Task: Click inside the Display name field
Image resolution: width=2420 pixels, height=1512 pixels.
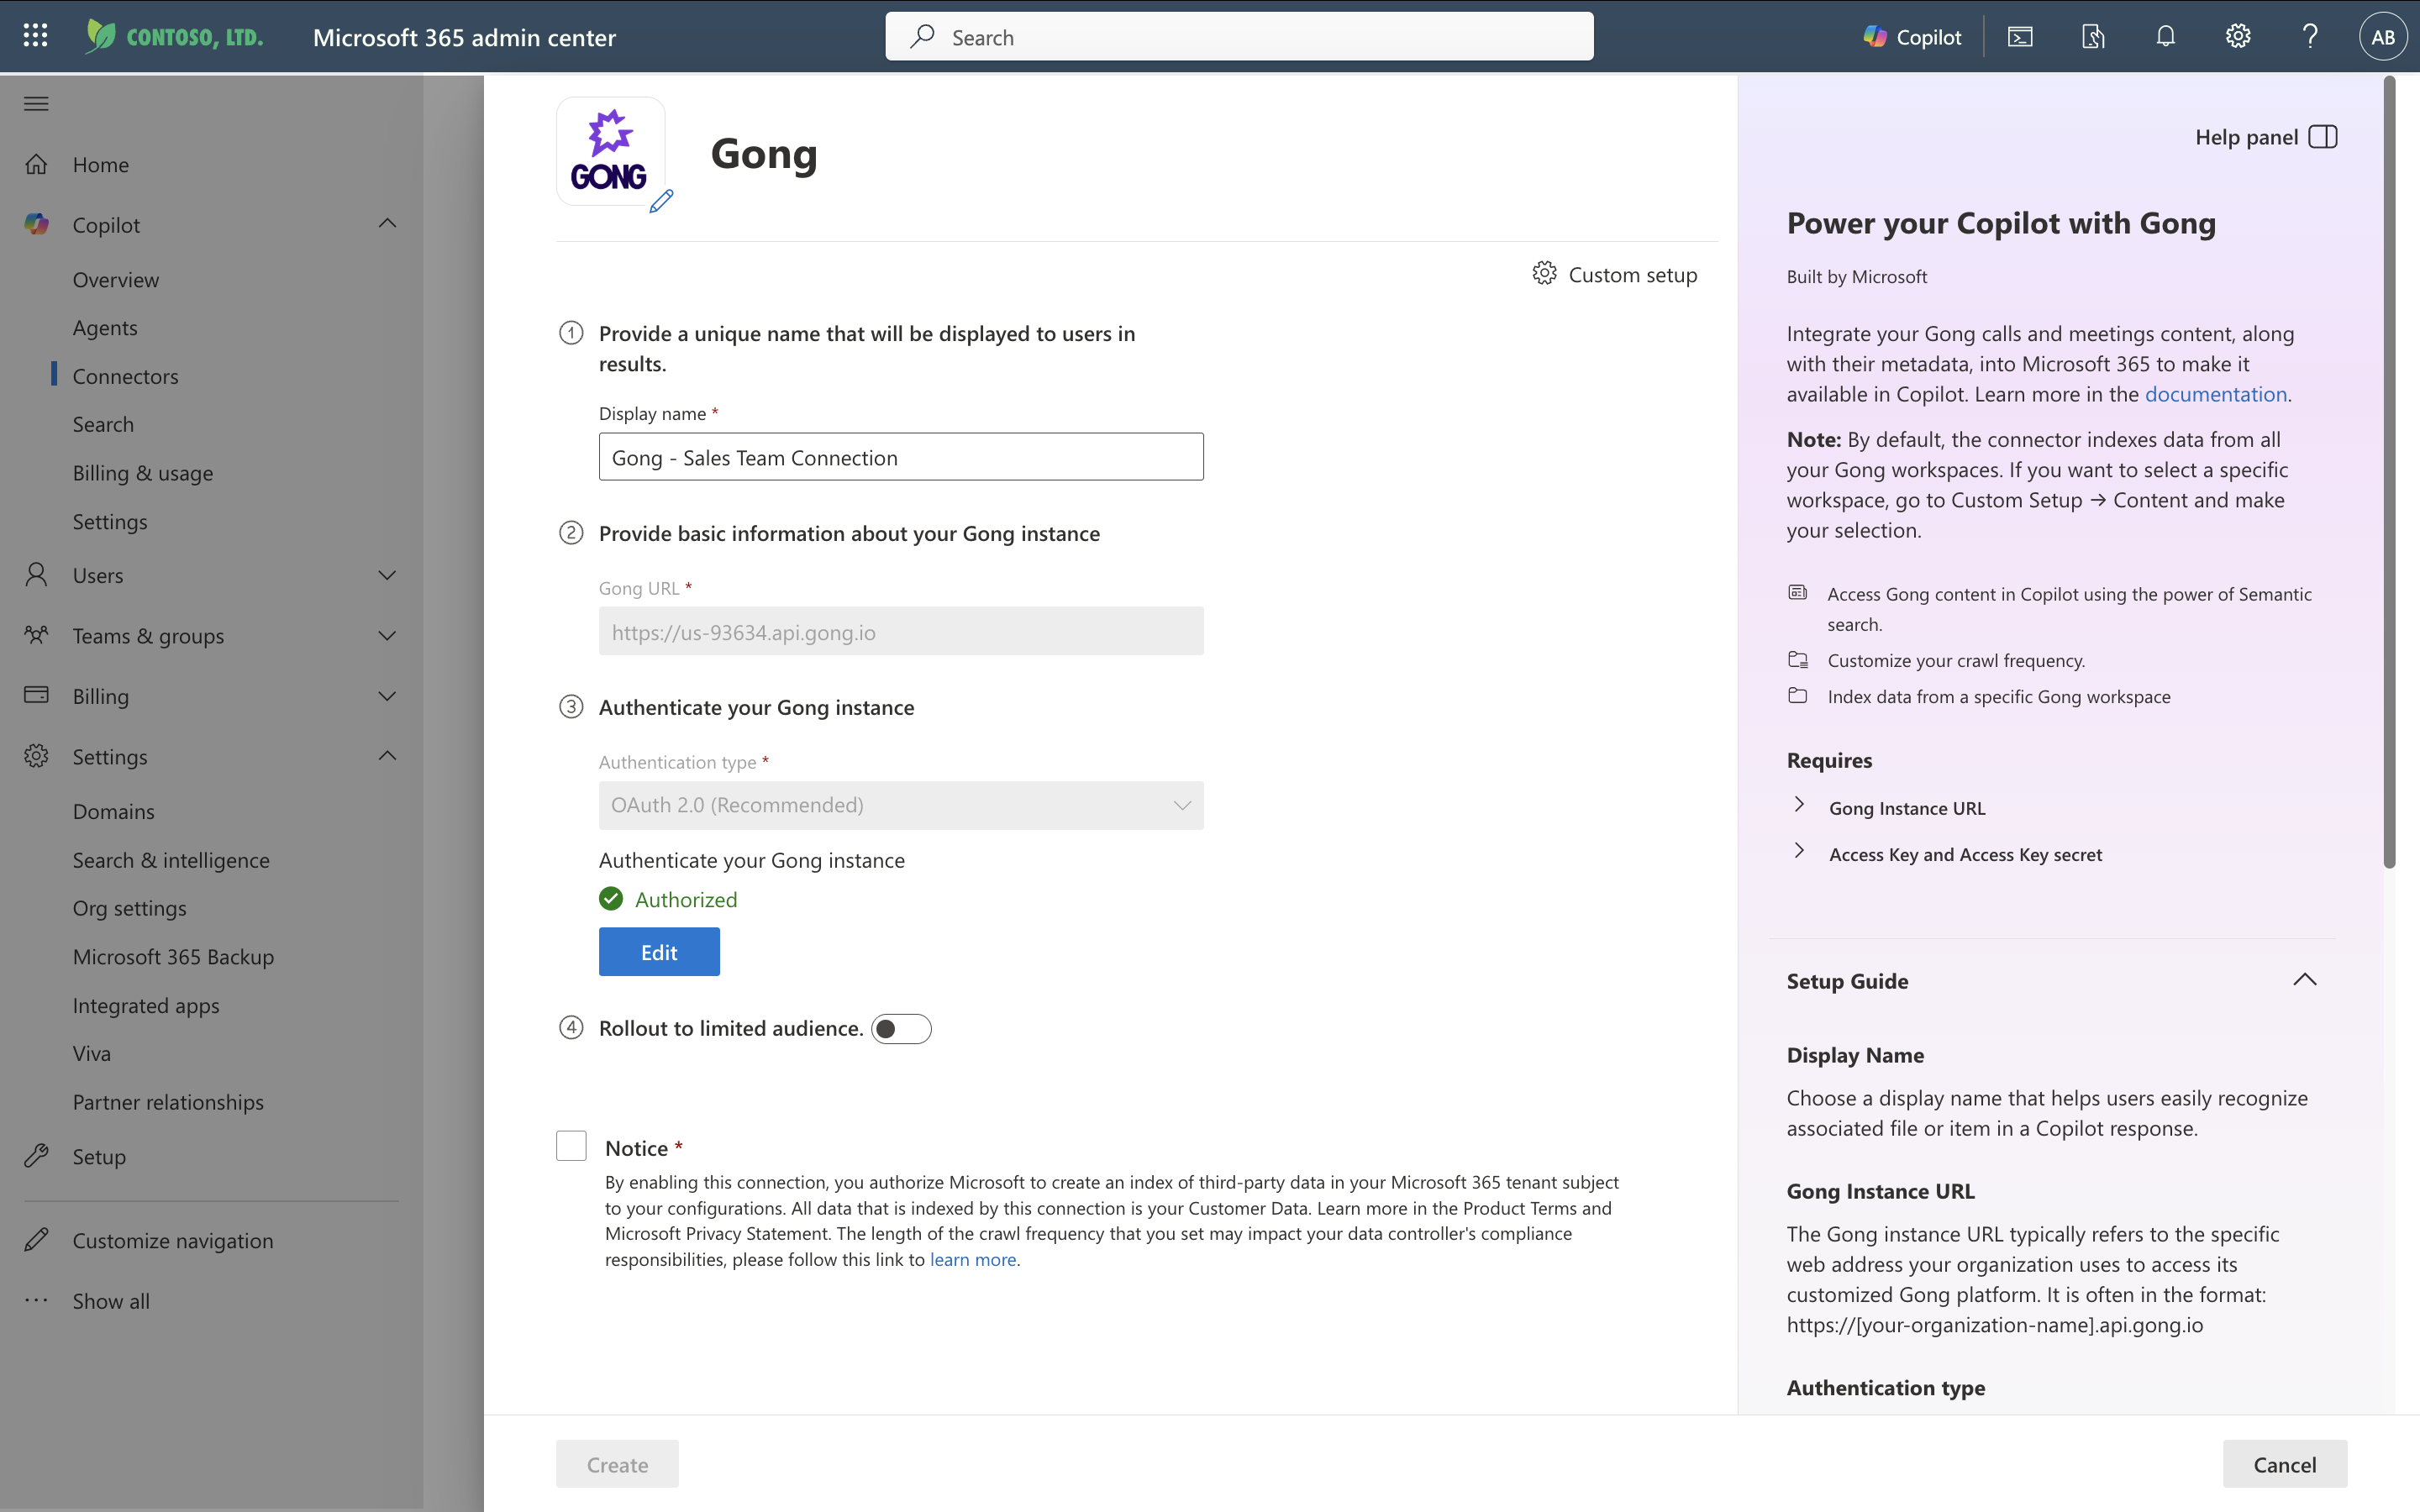Action: coord(899,456)
